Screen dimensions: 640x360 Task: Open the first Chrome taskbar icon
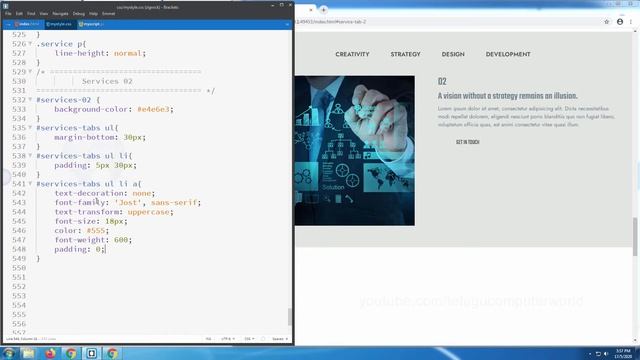[71, 353]
